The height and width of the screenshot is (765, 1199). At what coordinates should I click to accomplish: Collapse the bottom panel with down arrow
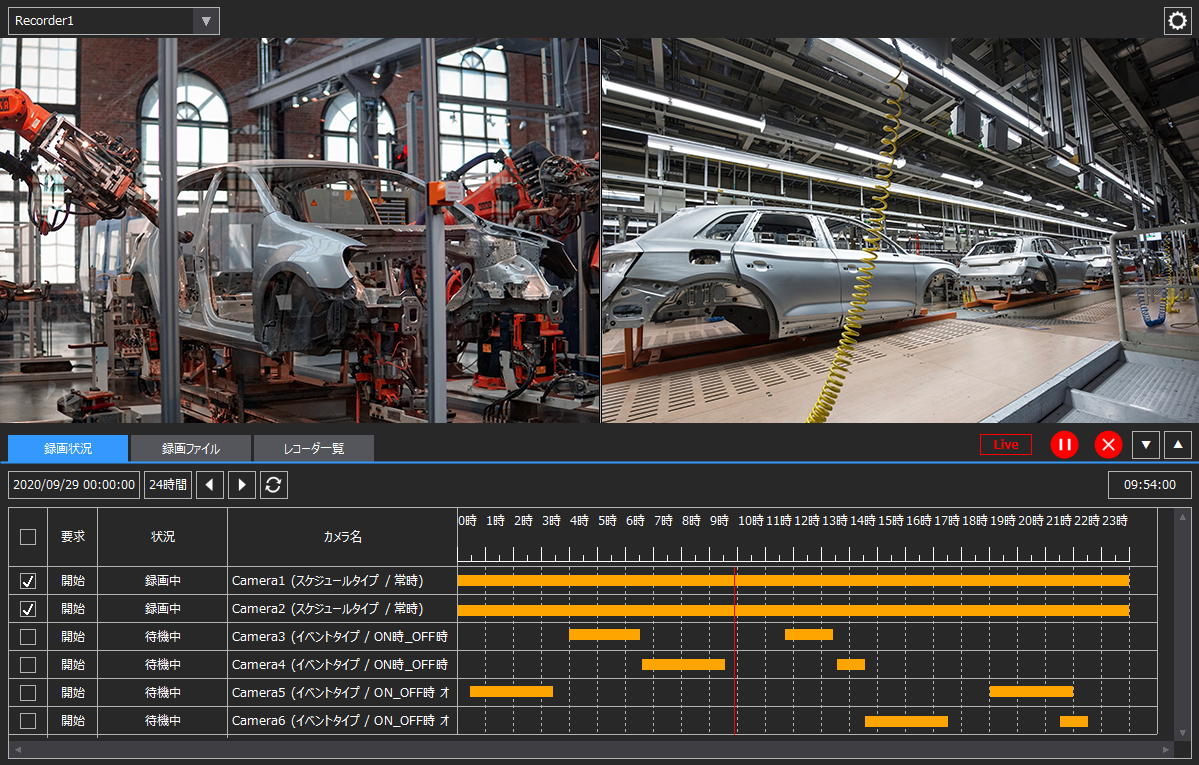pyautogui.click(x=1145, y=444)
